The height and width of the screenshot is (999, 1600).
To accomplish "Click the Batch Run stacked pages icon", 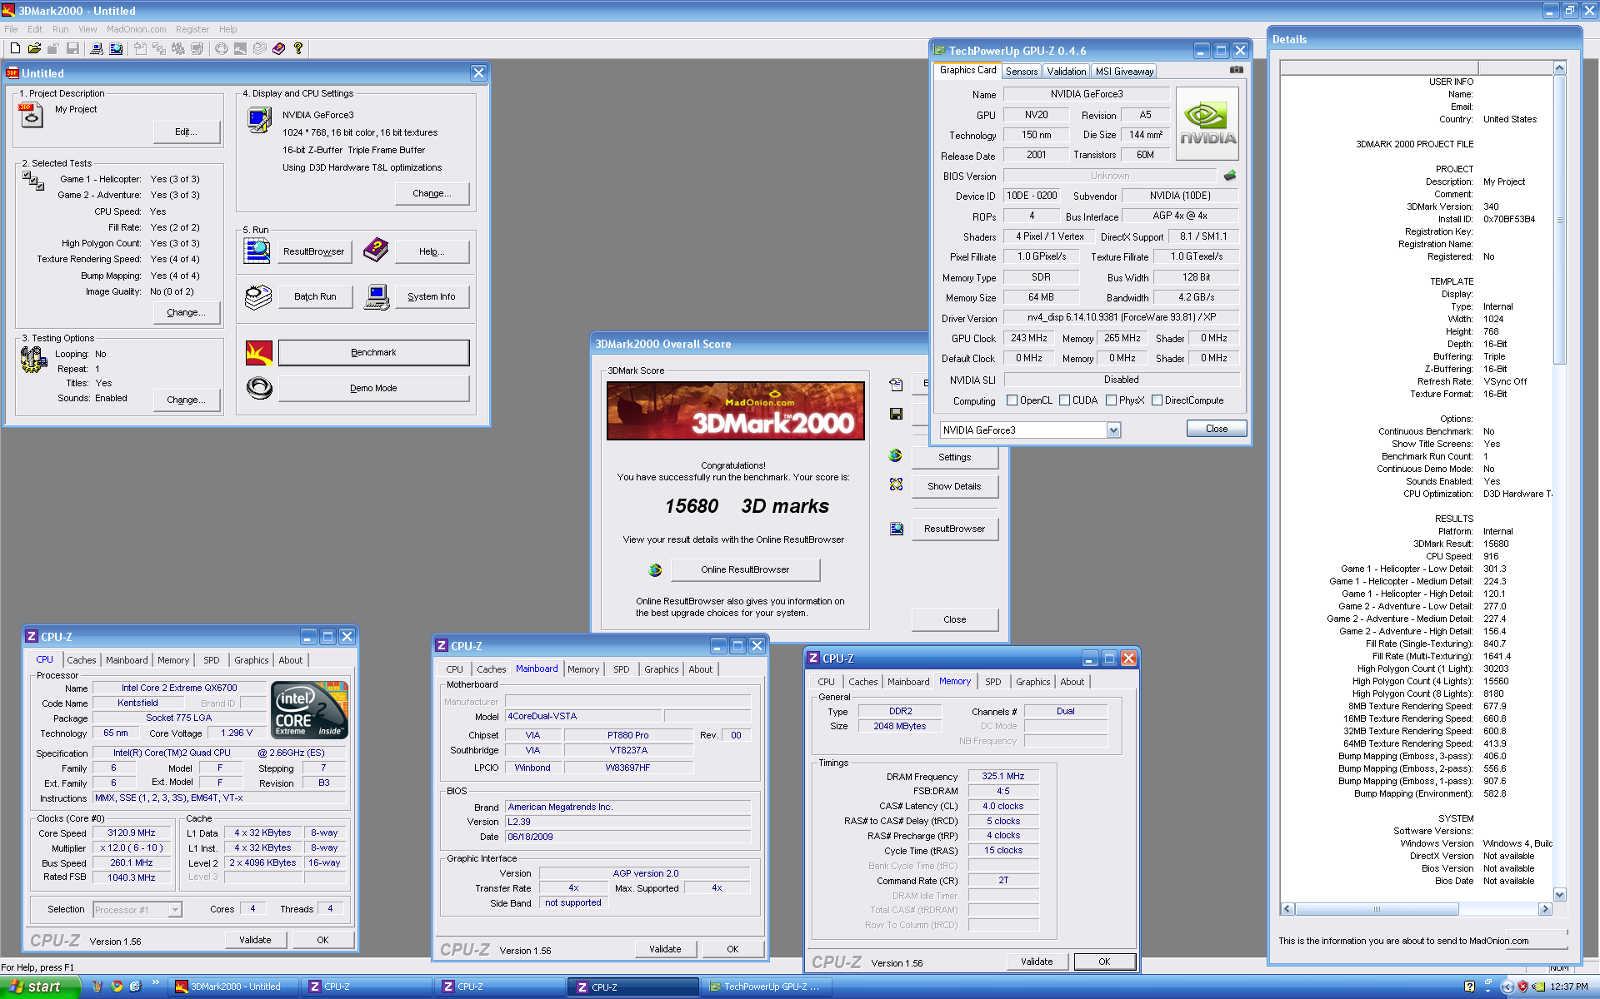I will [258, 296].
